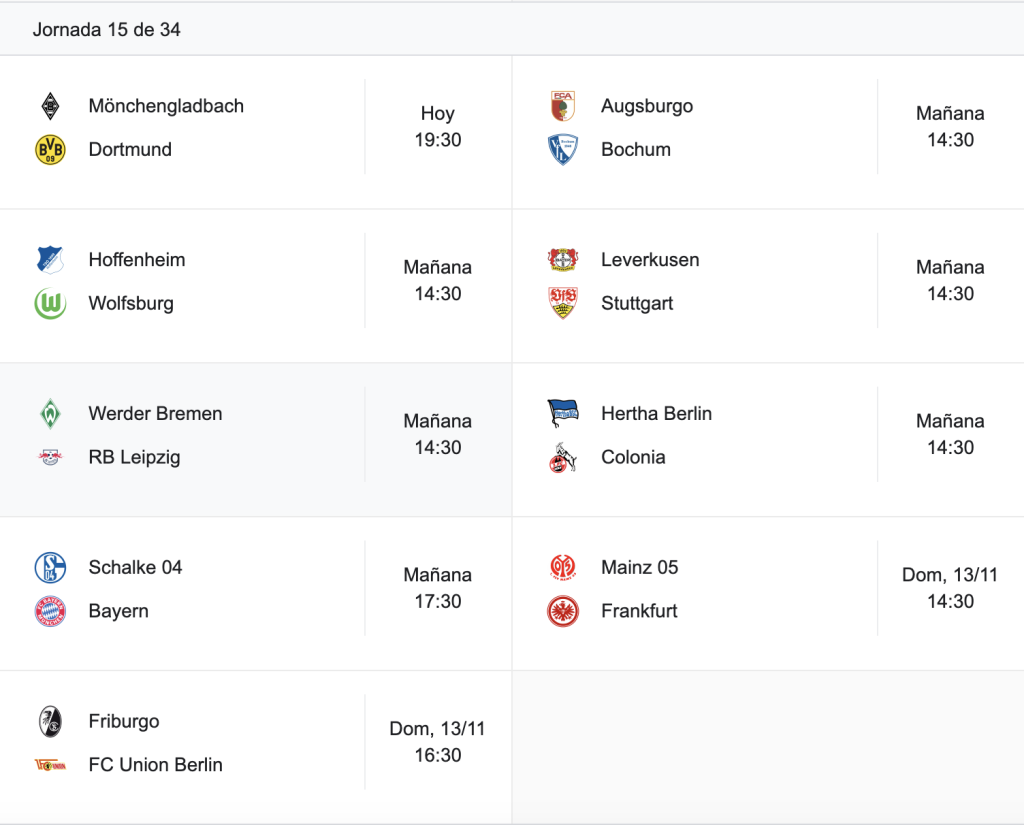The width and height of the screenshot is (1024, 825).
Task: Open Schalke 04 match at Mañana 17:30
Action: (x=256, y=594)
